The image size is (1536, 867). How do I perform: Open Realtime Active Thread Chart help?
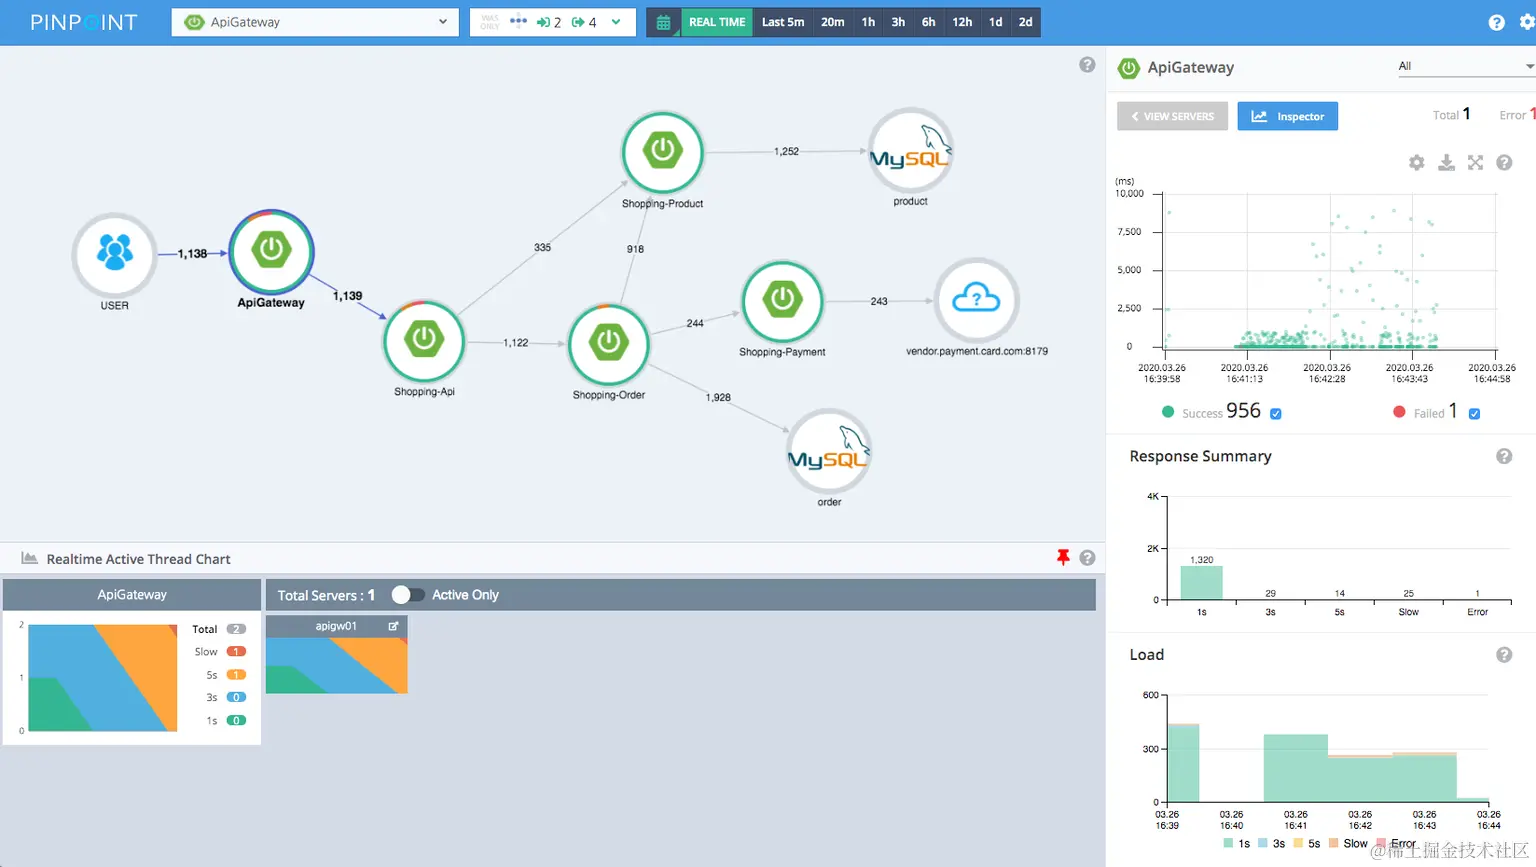(x=1087, y=558)
